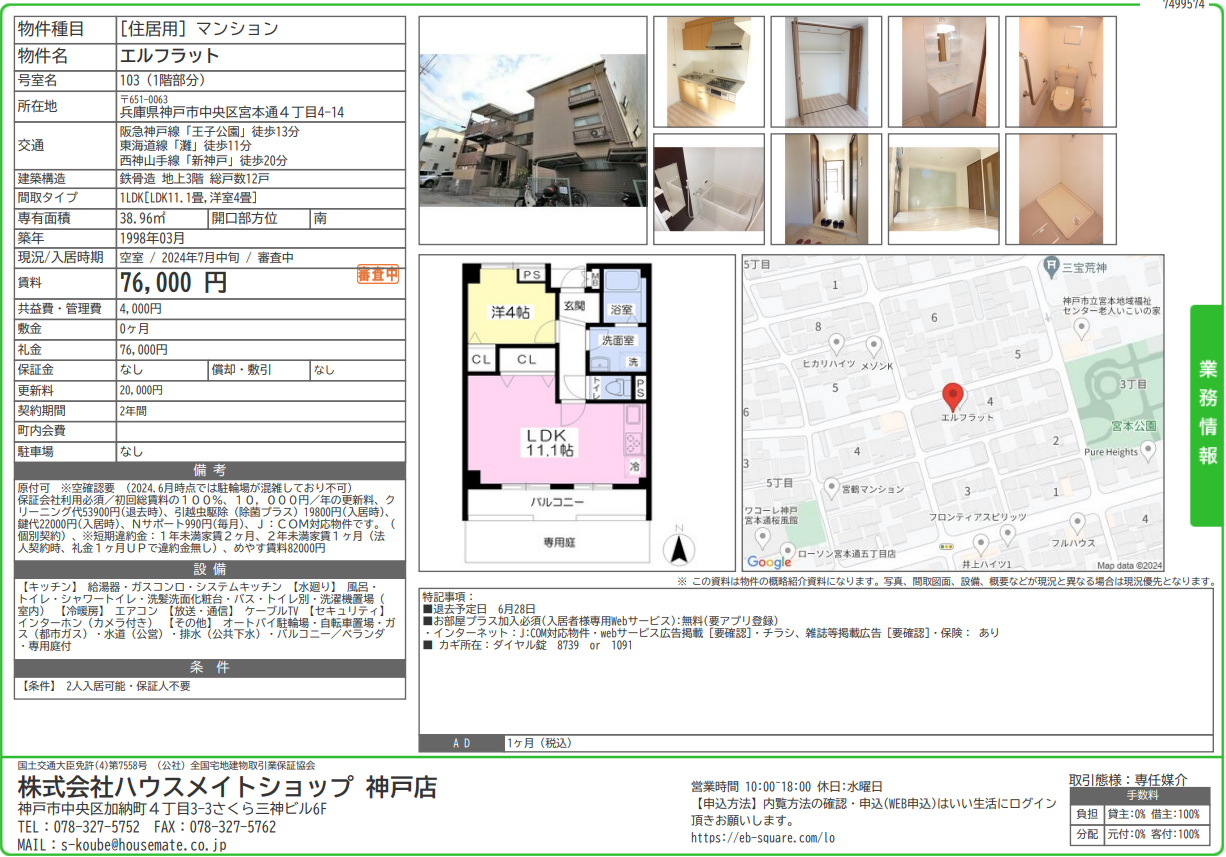Click the バルコニー area on floor plan

click(x=555, y=501)
